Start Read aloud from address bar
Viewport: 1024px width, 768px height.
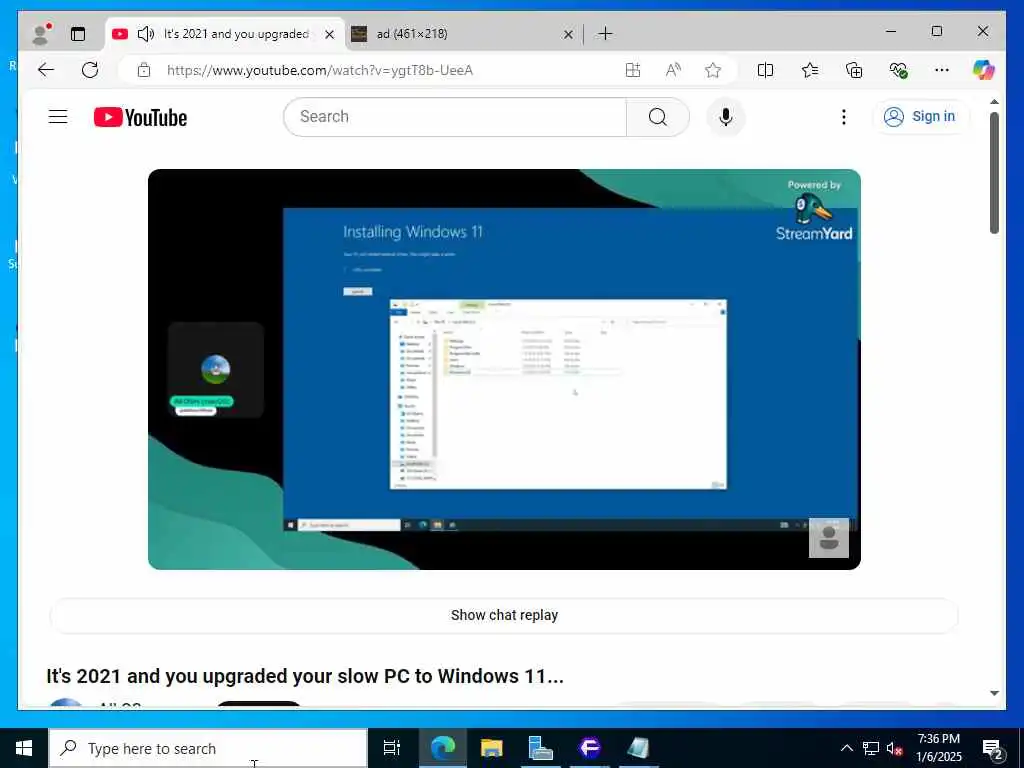(673, 70)
